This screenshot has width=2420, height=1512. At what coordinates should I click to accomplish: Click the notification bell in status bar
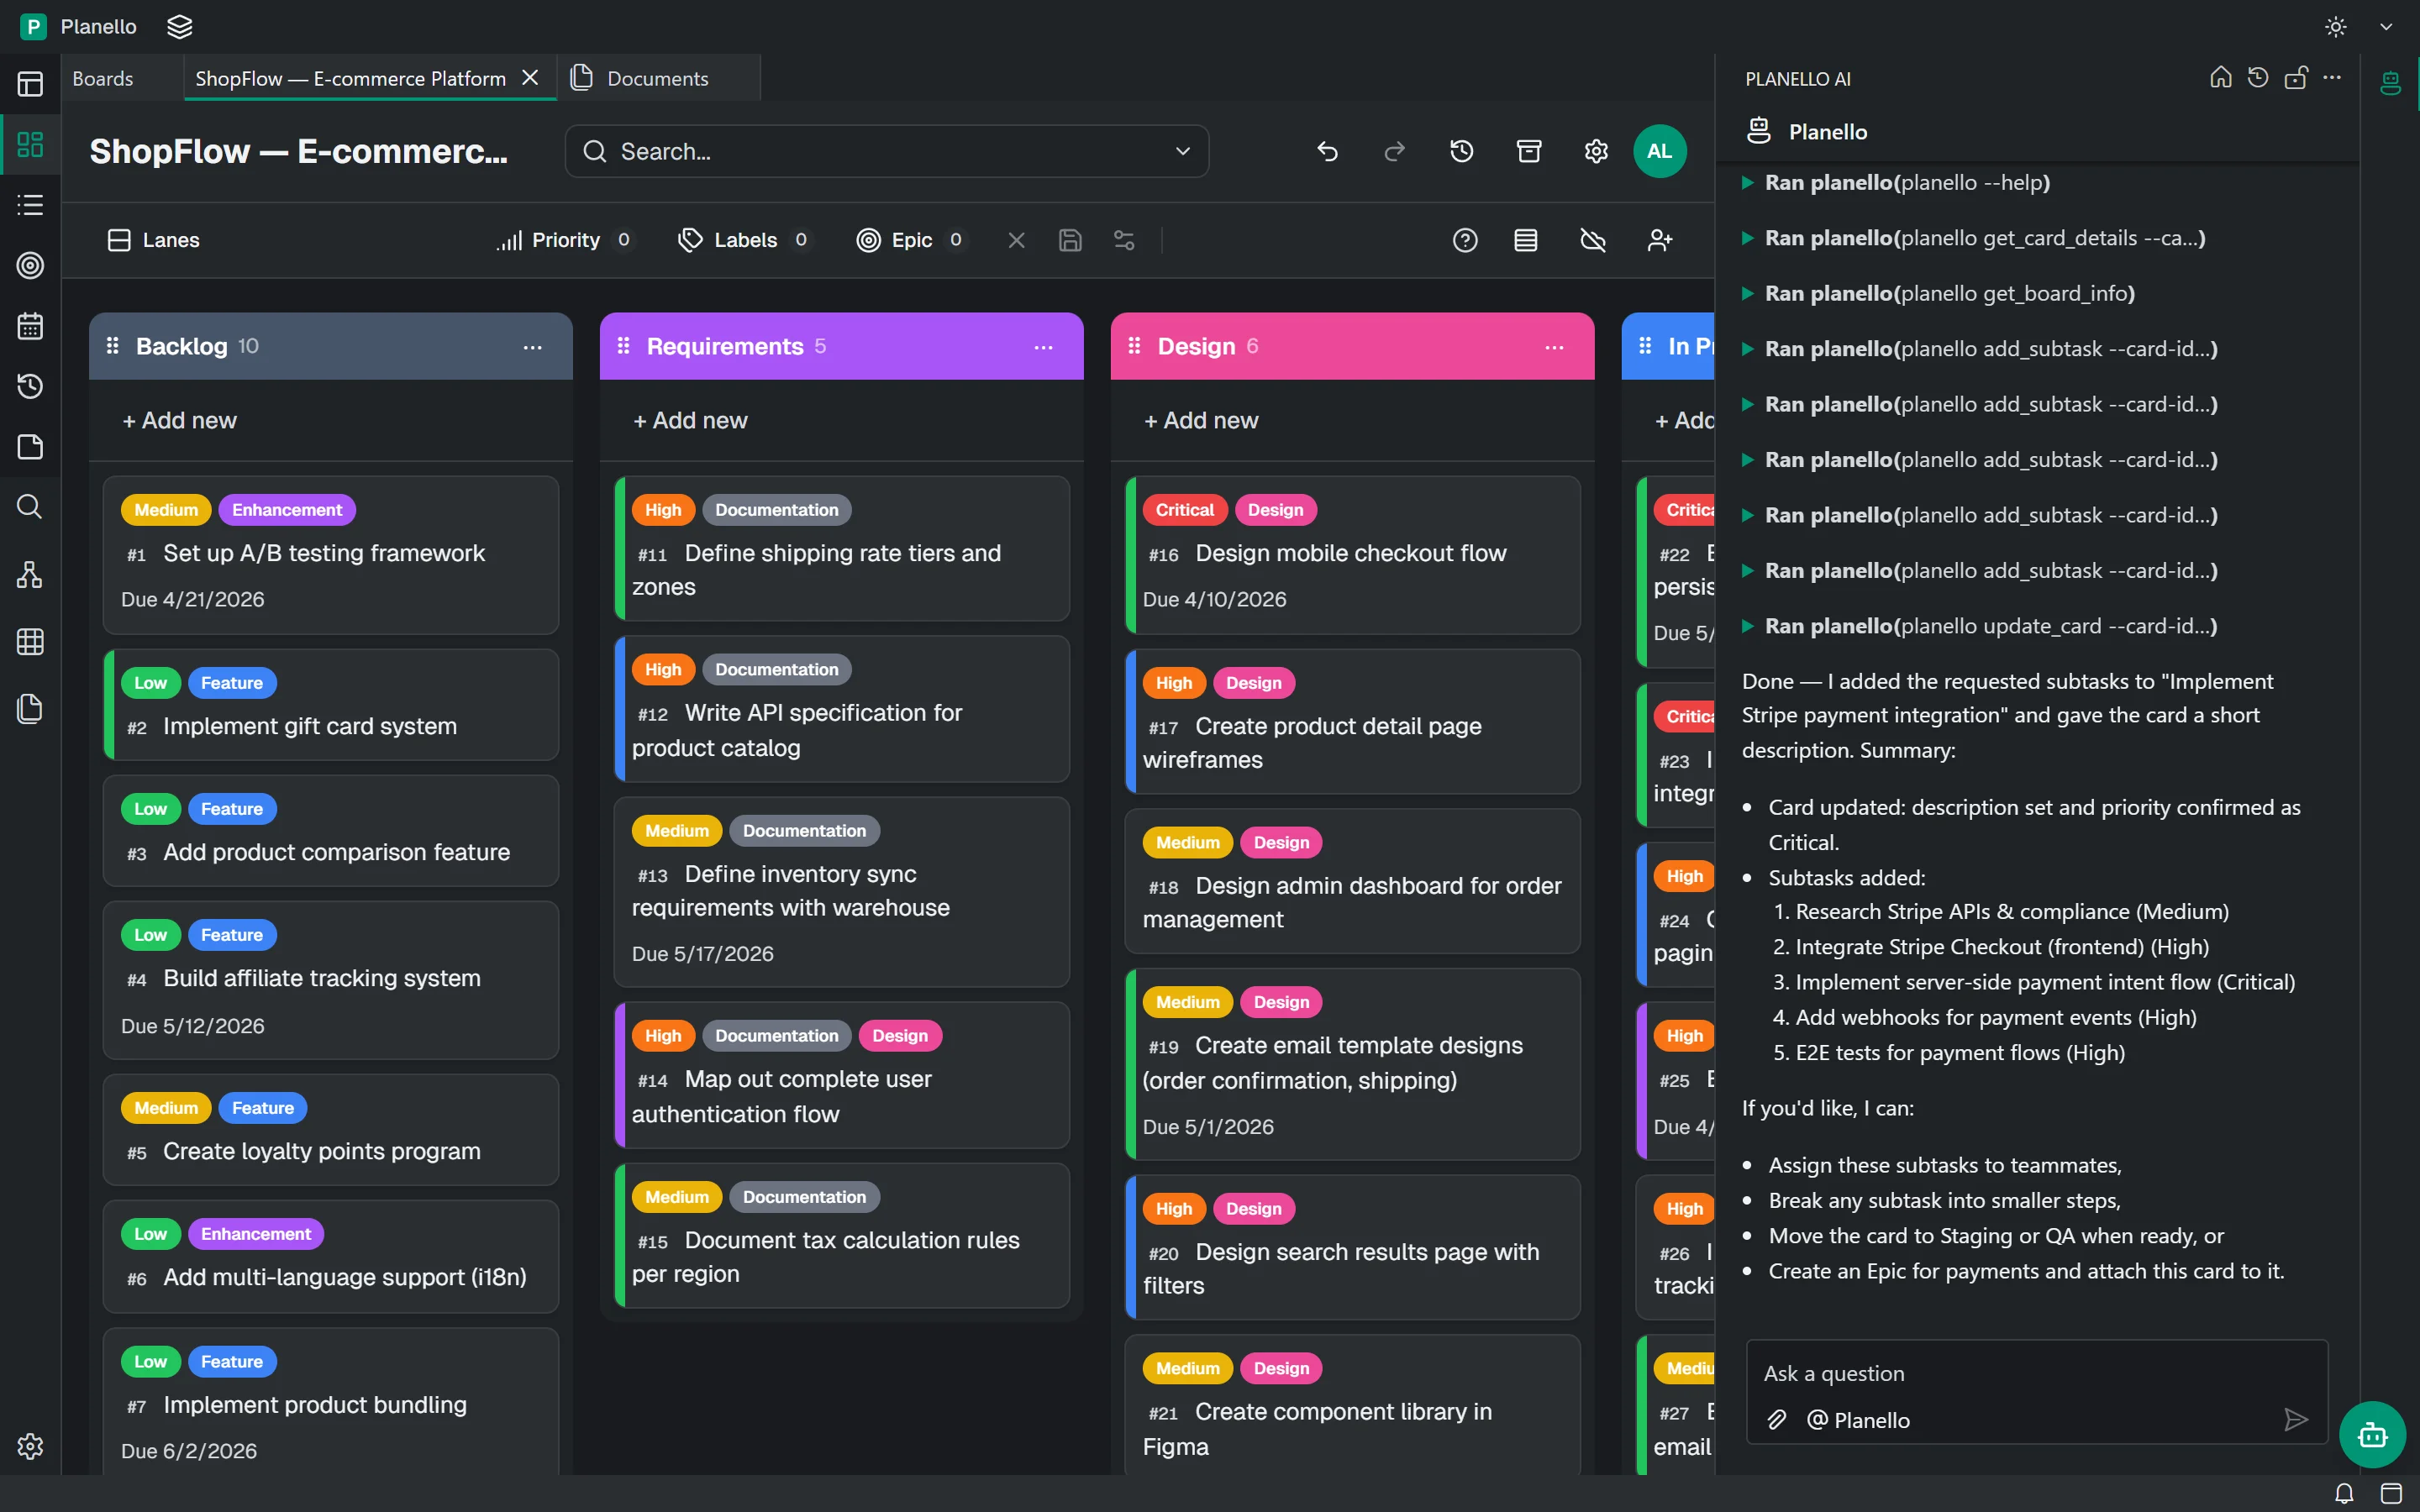point(2344,1494)
